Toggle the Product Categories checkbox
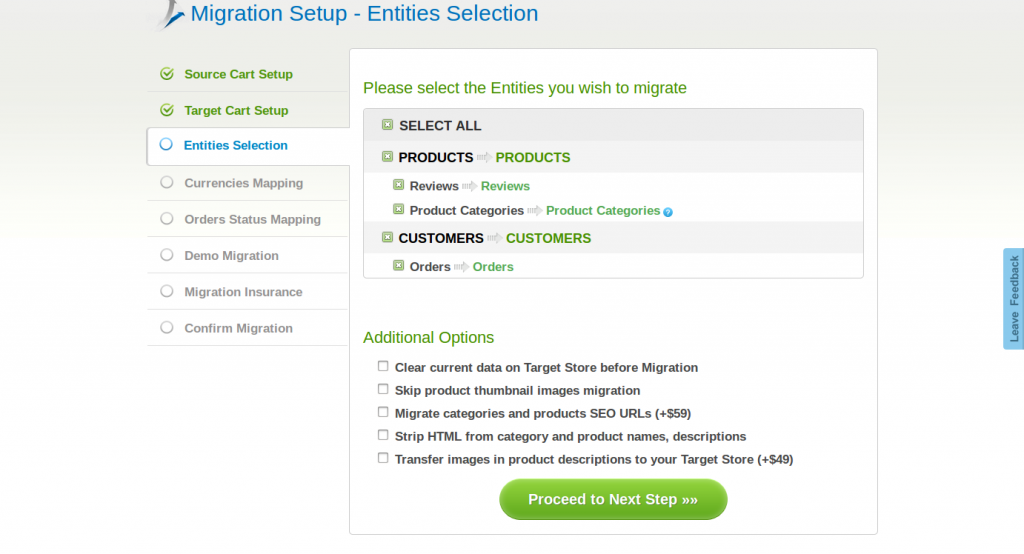 click(x=398, y=210)
